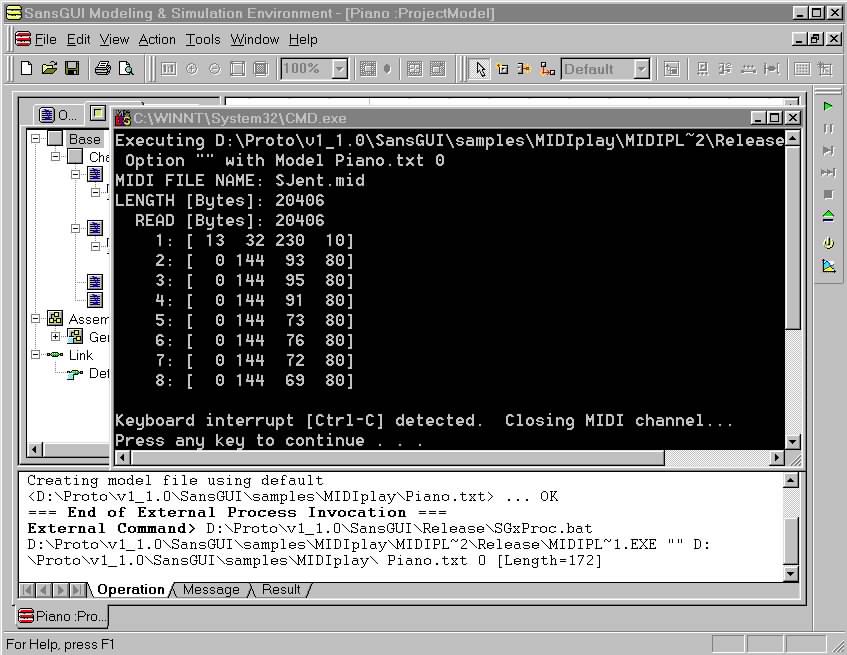Open Print Preview from the toolbar
847x655 pixels.
click(126, 69)
